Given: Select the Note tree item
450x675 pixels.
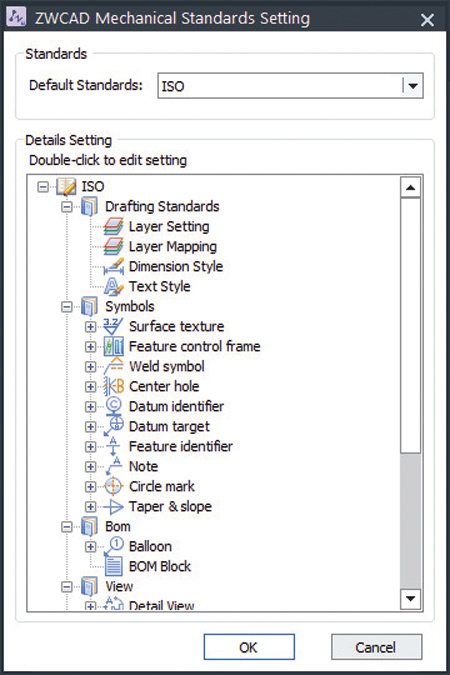Looking at the screenshot, I should click(x=143, y=467).
